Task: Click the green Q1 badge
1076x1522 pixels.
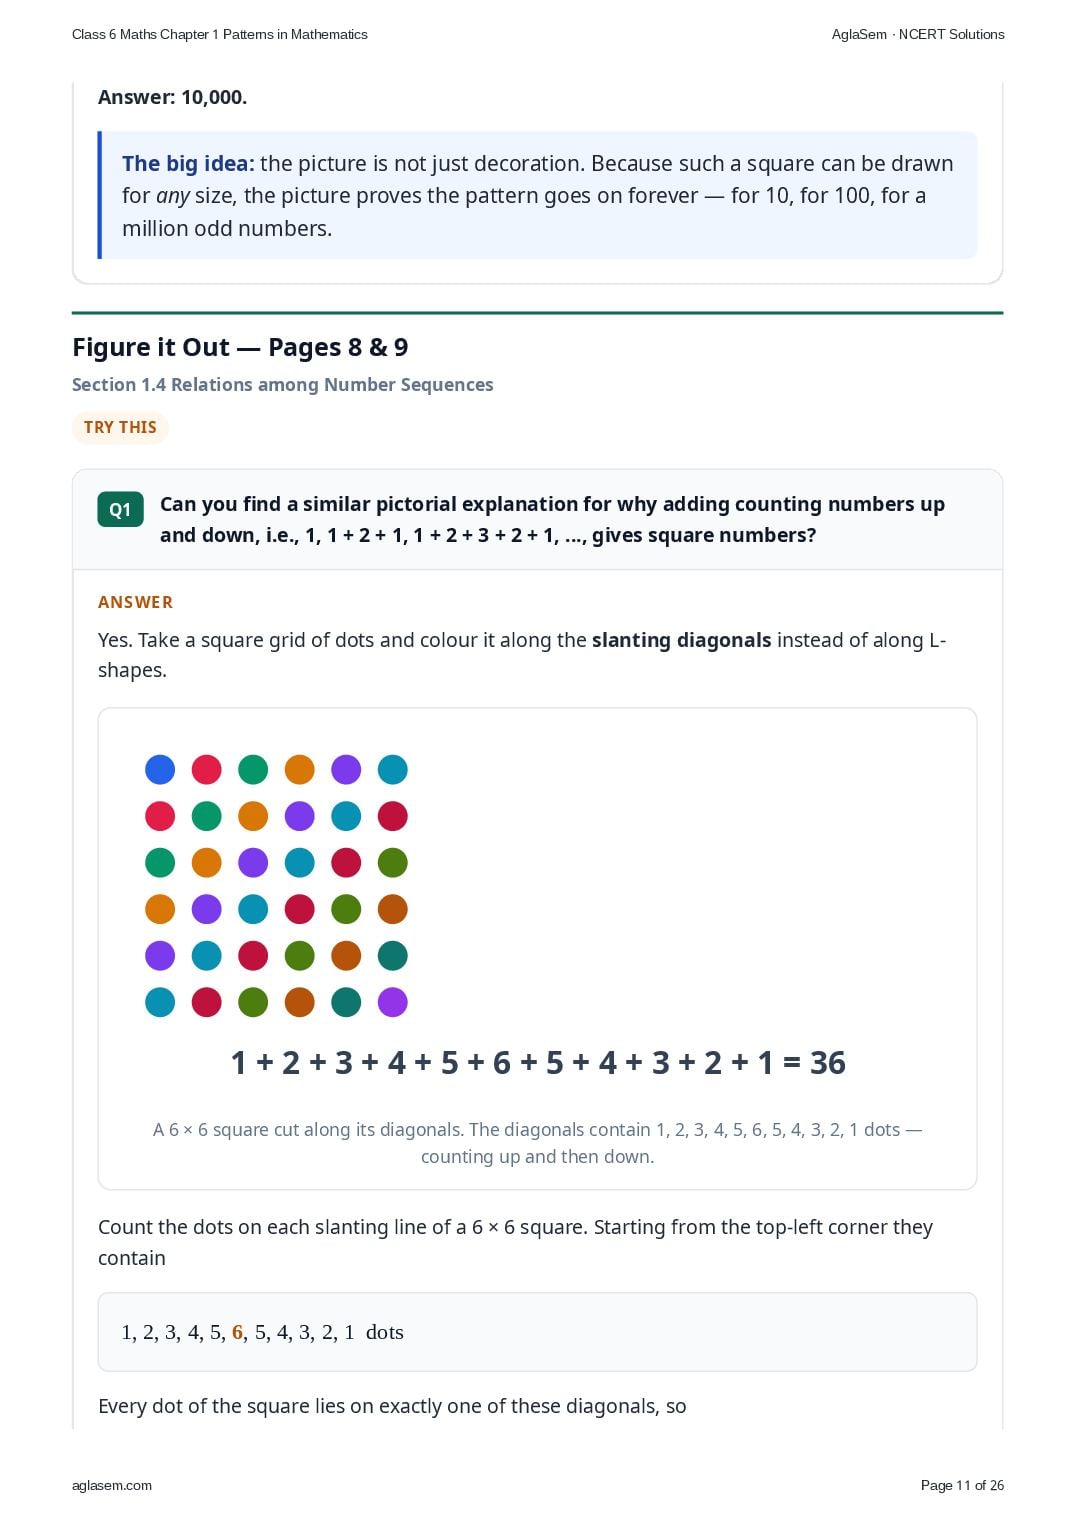Action: 120,509
